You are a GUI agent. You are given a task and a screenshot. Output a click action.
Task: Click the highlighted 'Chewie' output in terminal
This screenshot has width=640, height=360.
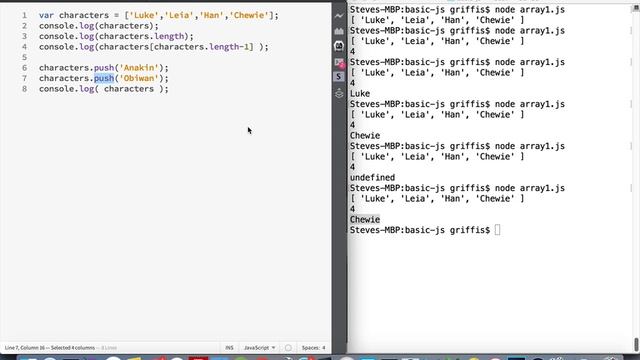[x=365, y=220]
